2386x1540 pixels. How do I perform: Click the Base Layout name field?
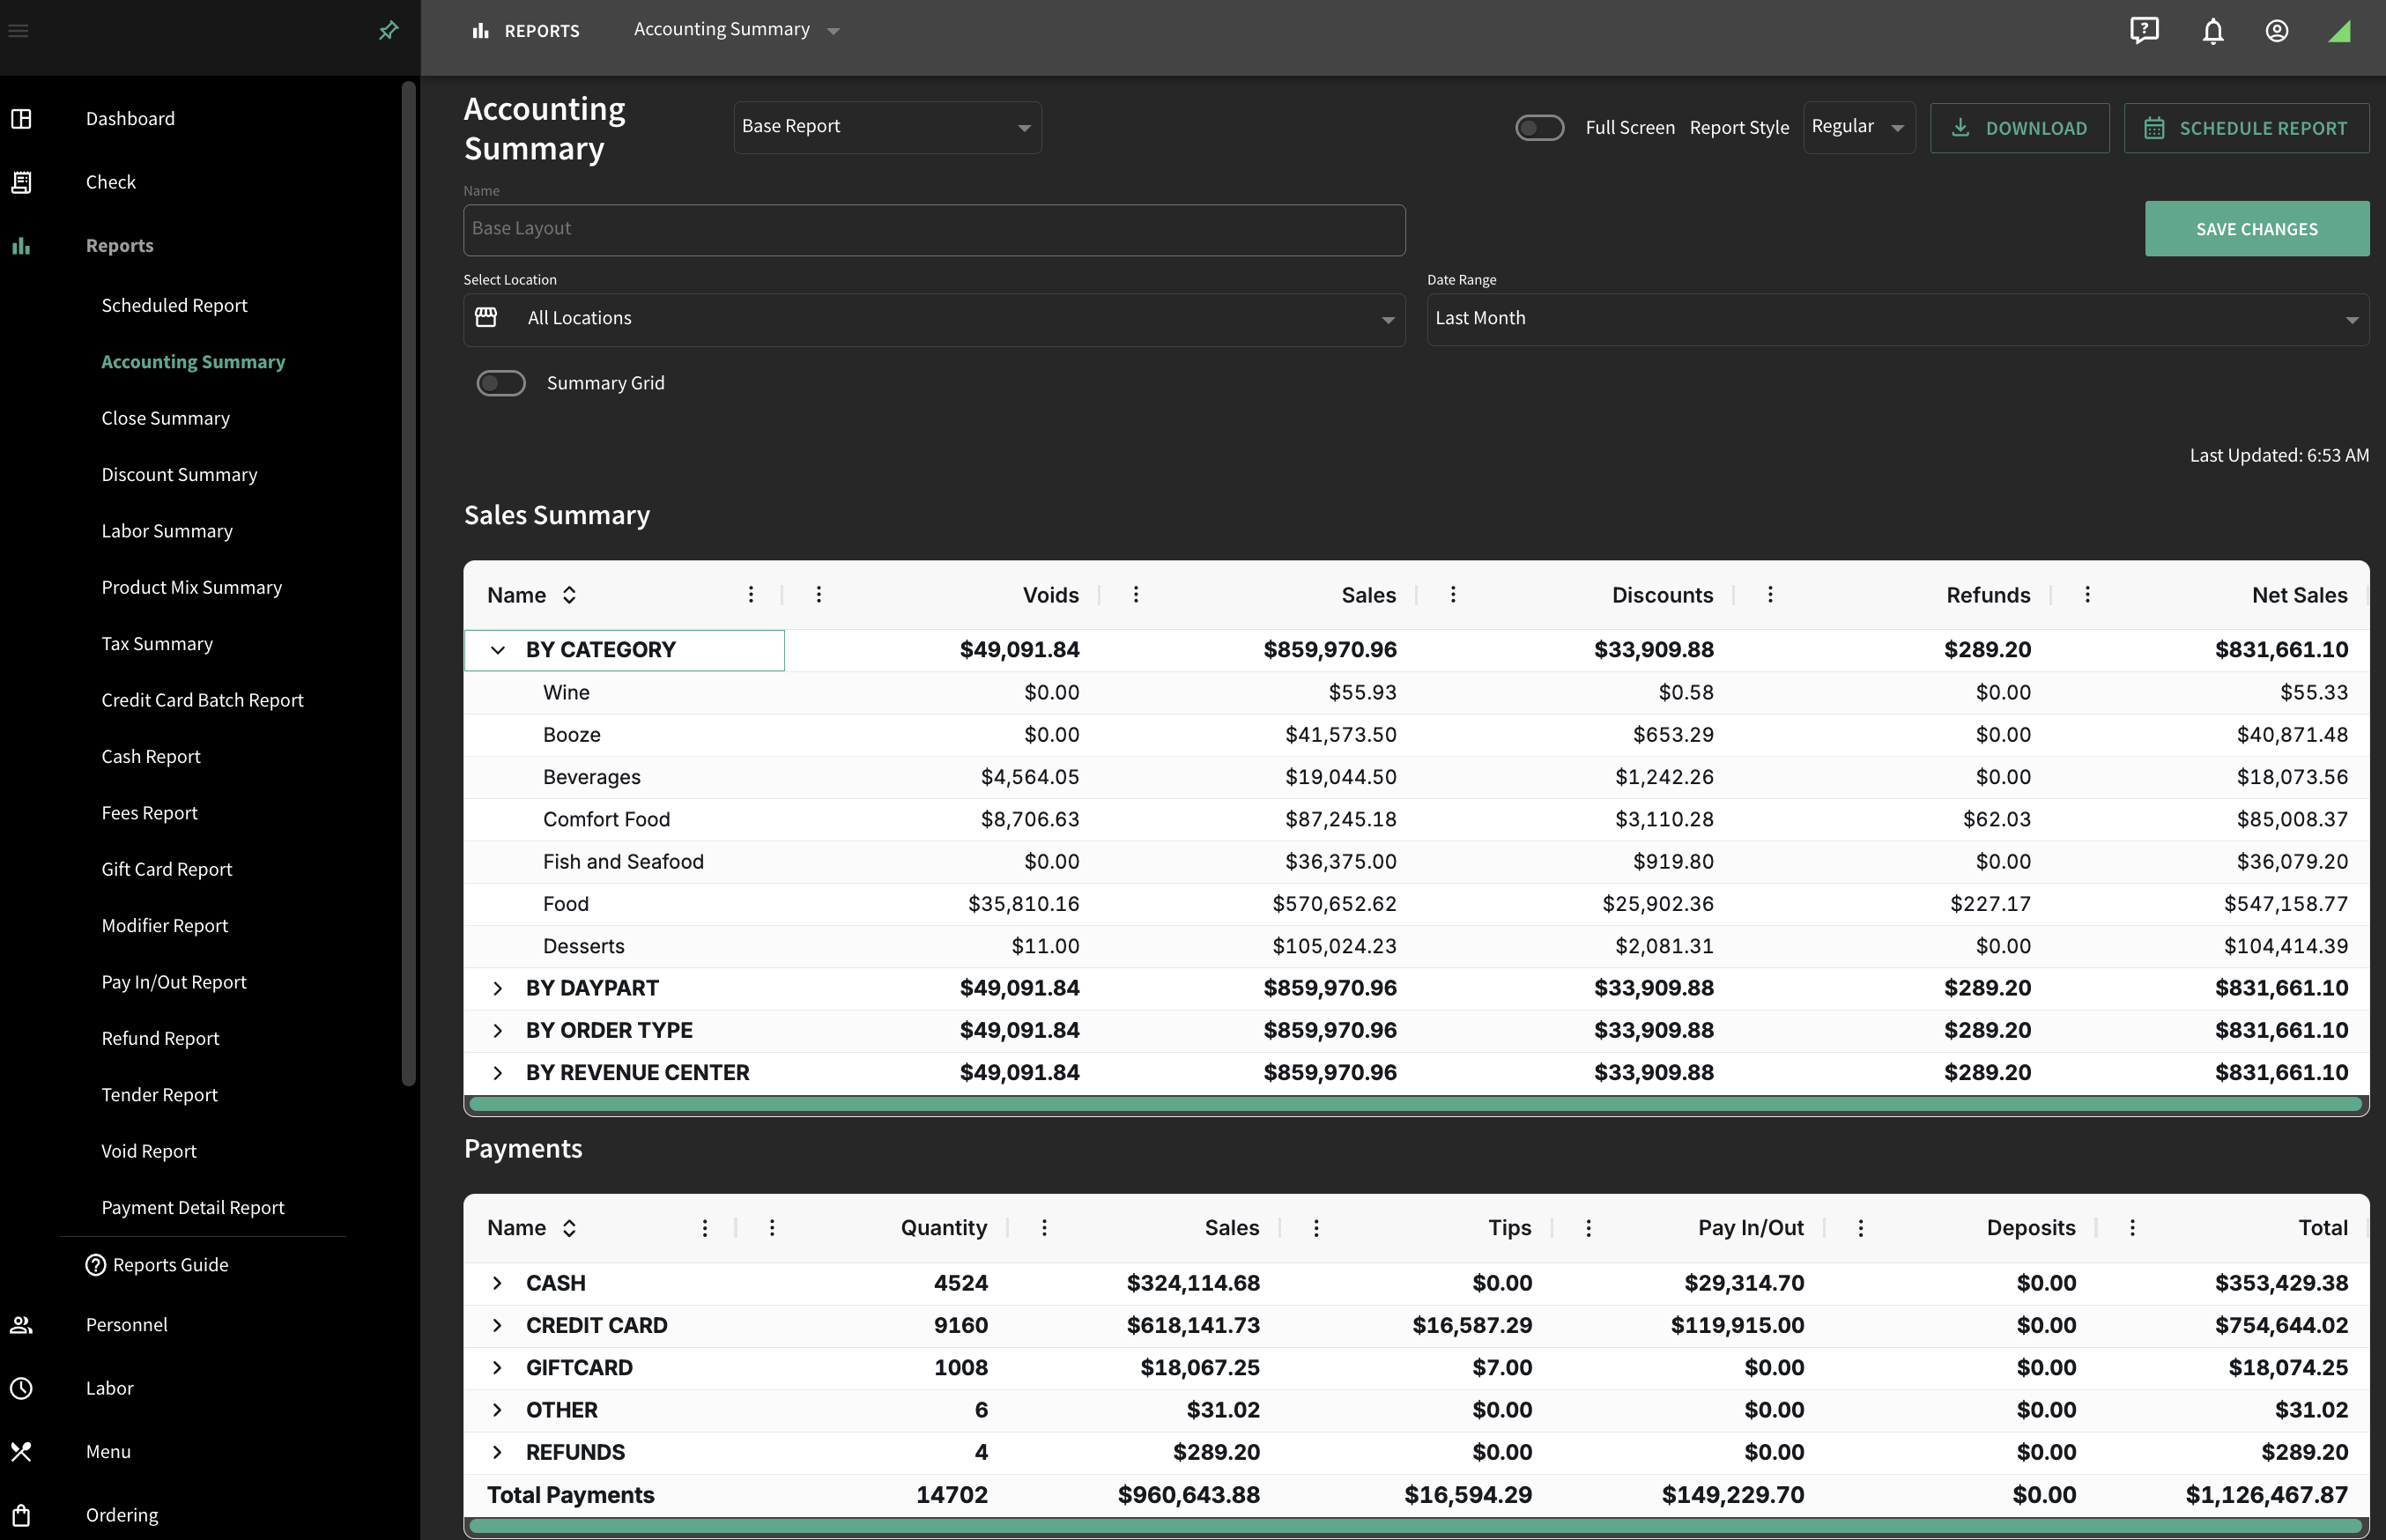(x=934, y=230)
